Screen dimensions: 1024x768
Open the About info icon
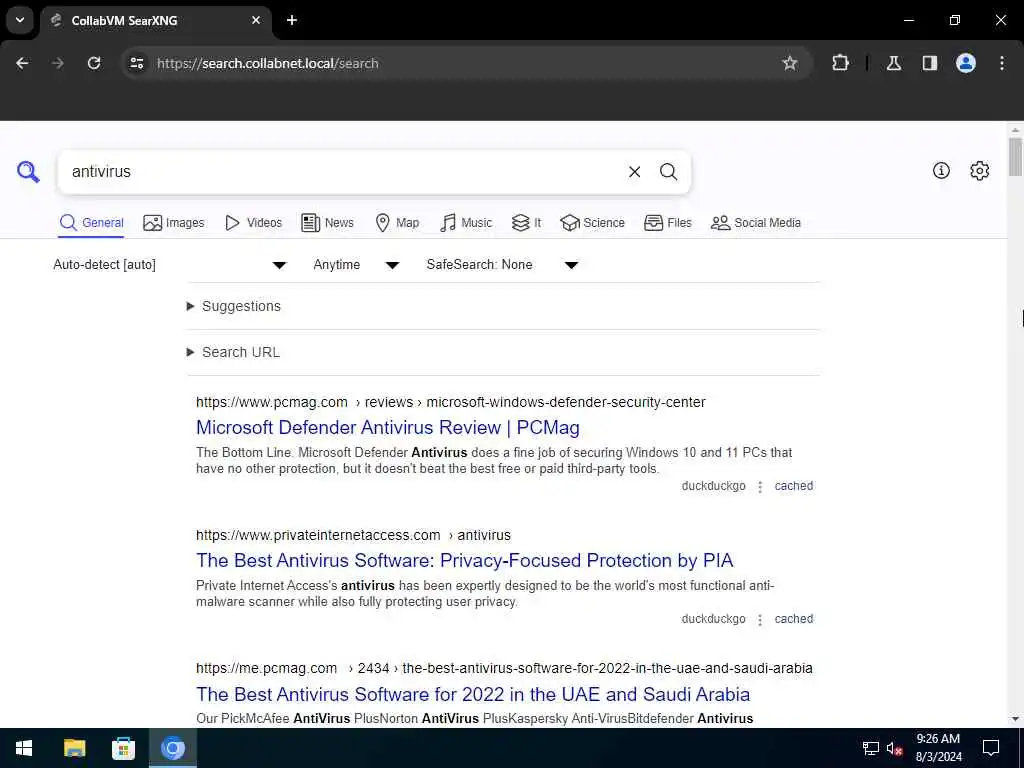[941, 170]
